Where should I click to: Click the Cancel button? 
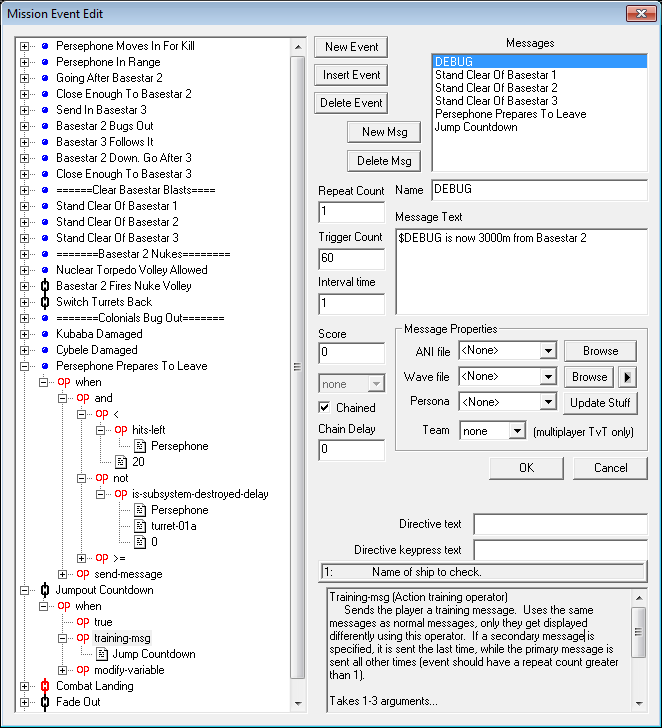[x=610, y=468]
